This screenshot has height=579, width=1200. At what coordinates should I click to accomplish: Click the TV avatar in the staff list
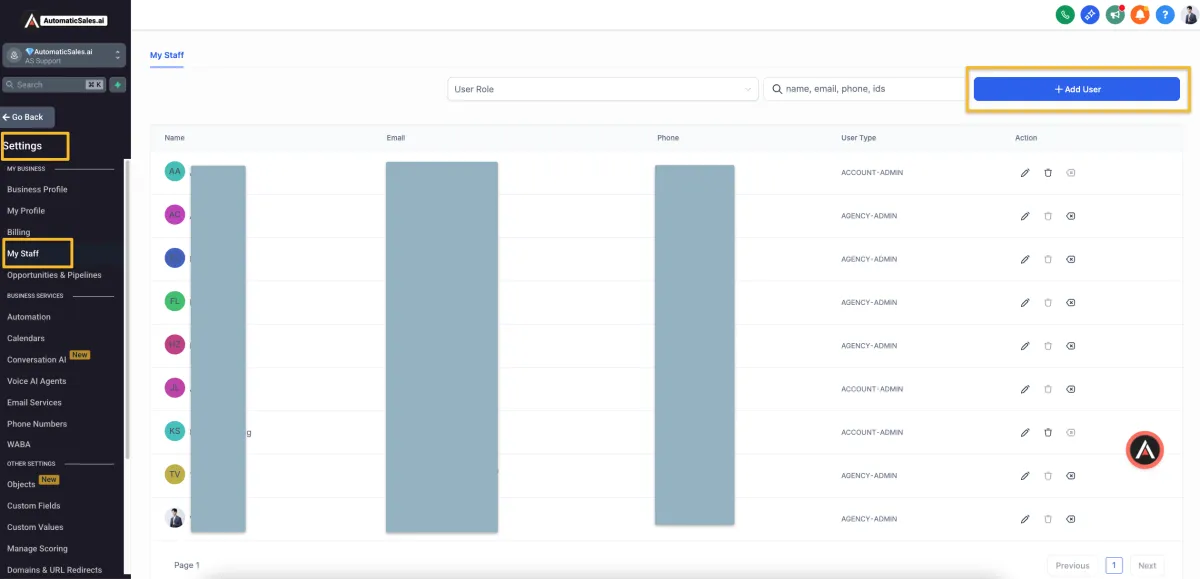tap(175, 474)
